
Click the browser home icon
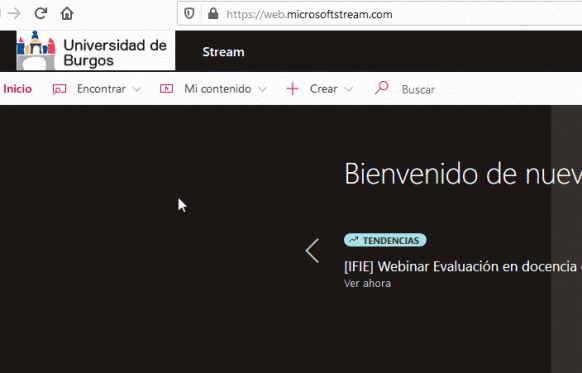(x=67, y=14)
